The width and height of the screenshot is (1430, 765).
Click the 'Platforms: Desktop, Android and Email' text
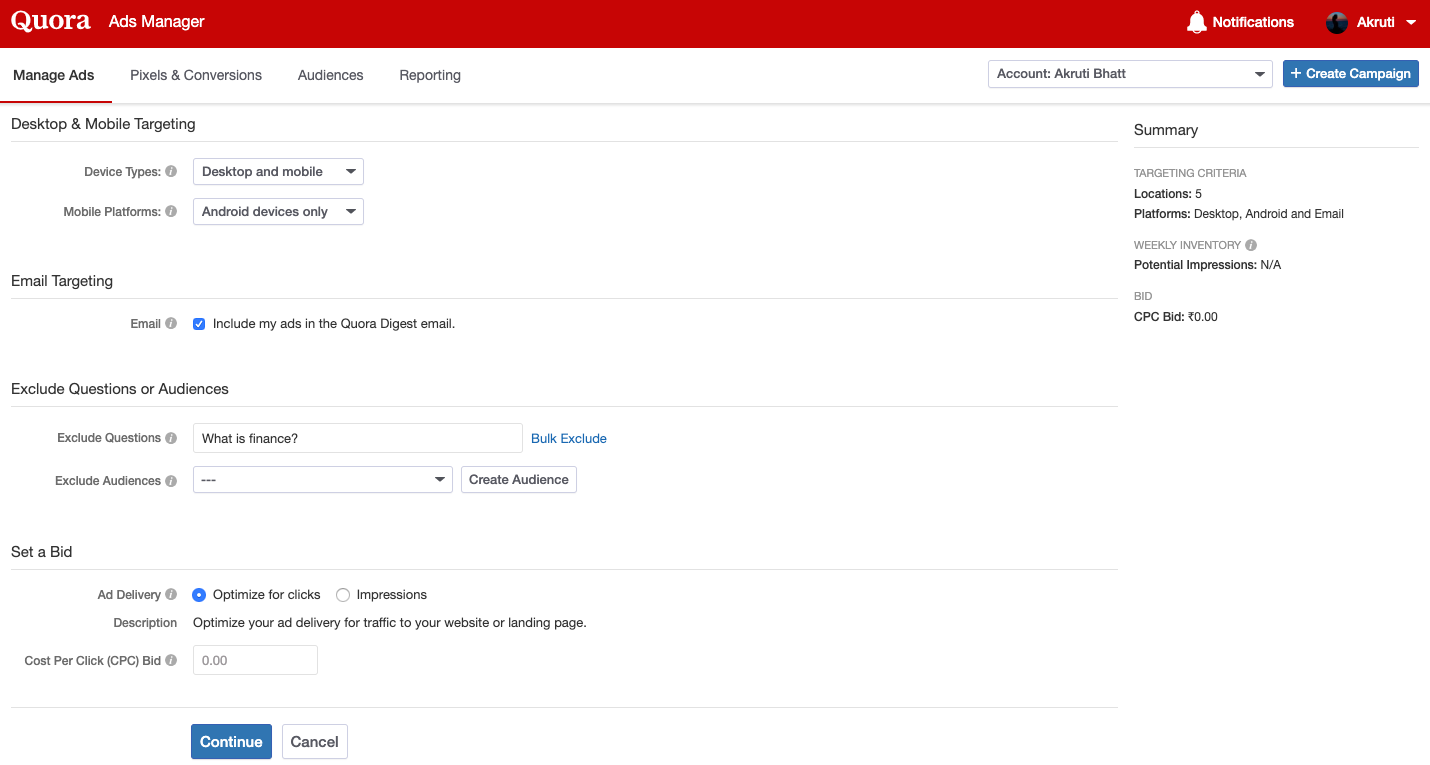point(1239,214)
